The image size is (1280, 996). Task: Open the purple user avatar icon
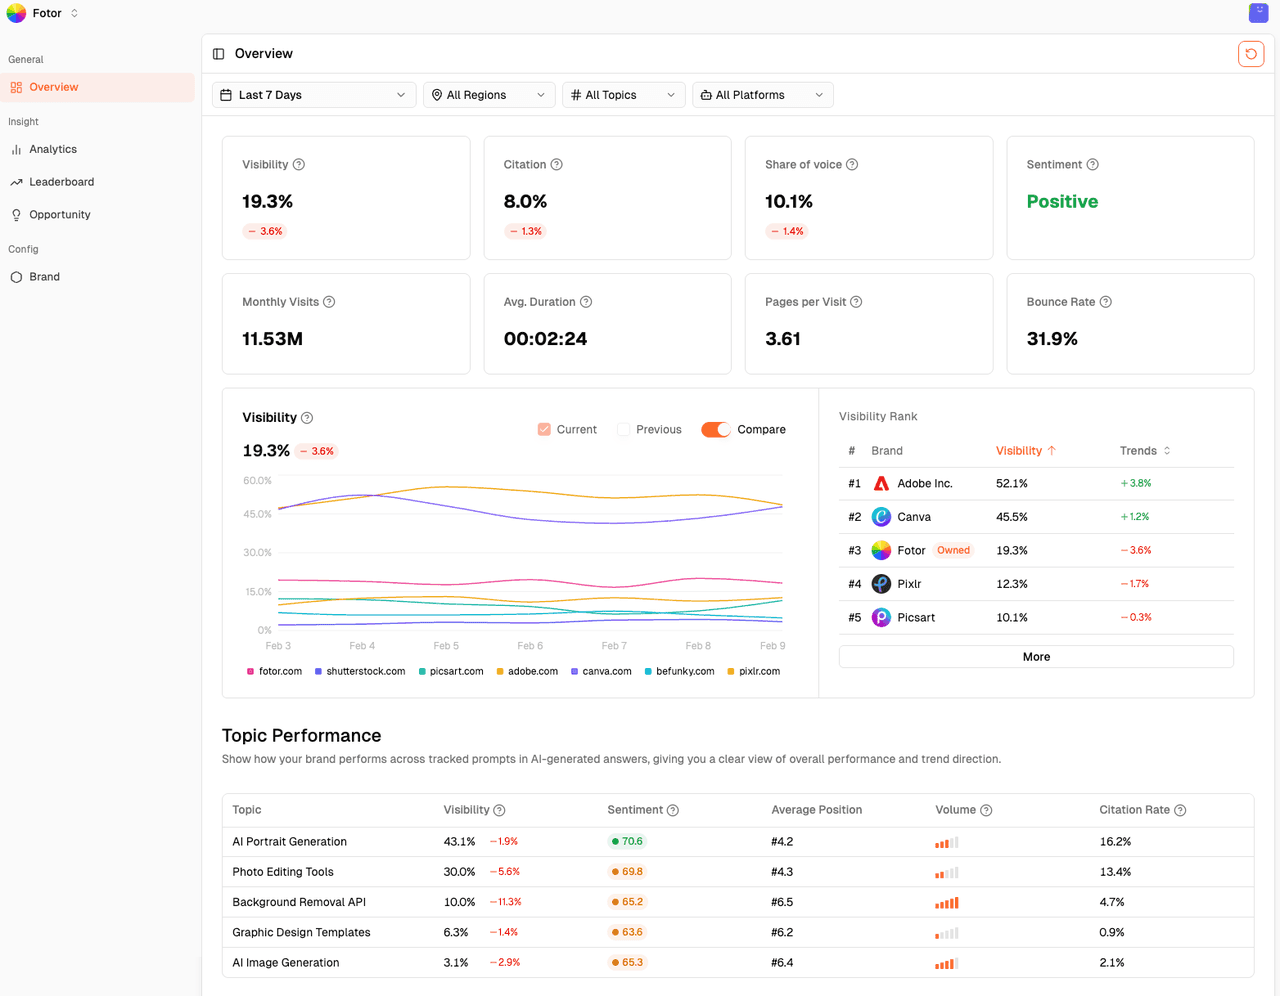(1259, 12)
